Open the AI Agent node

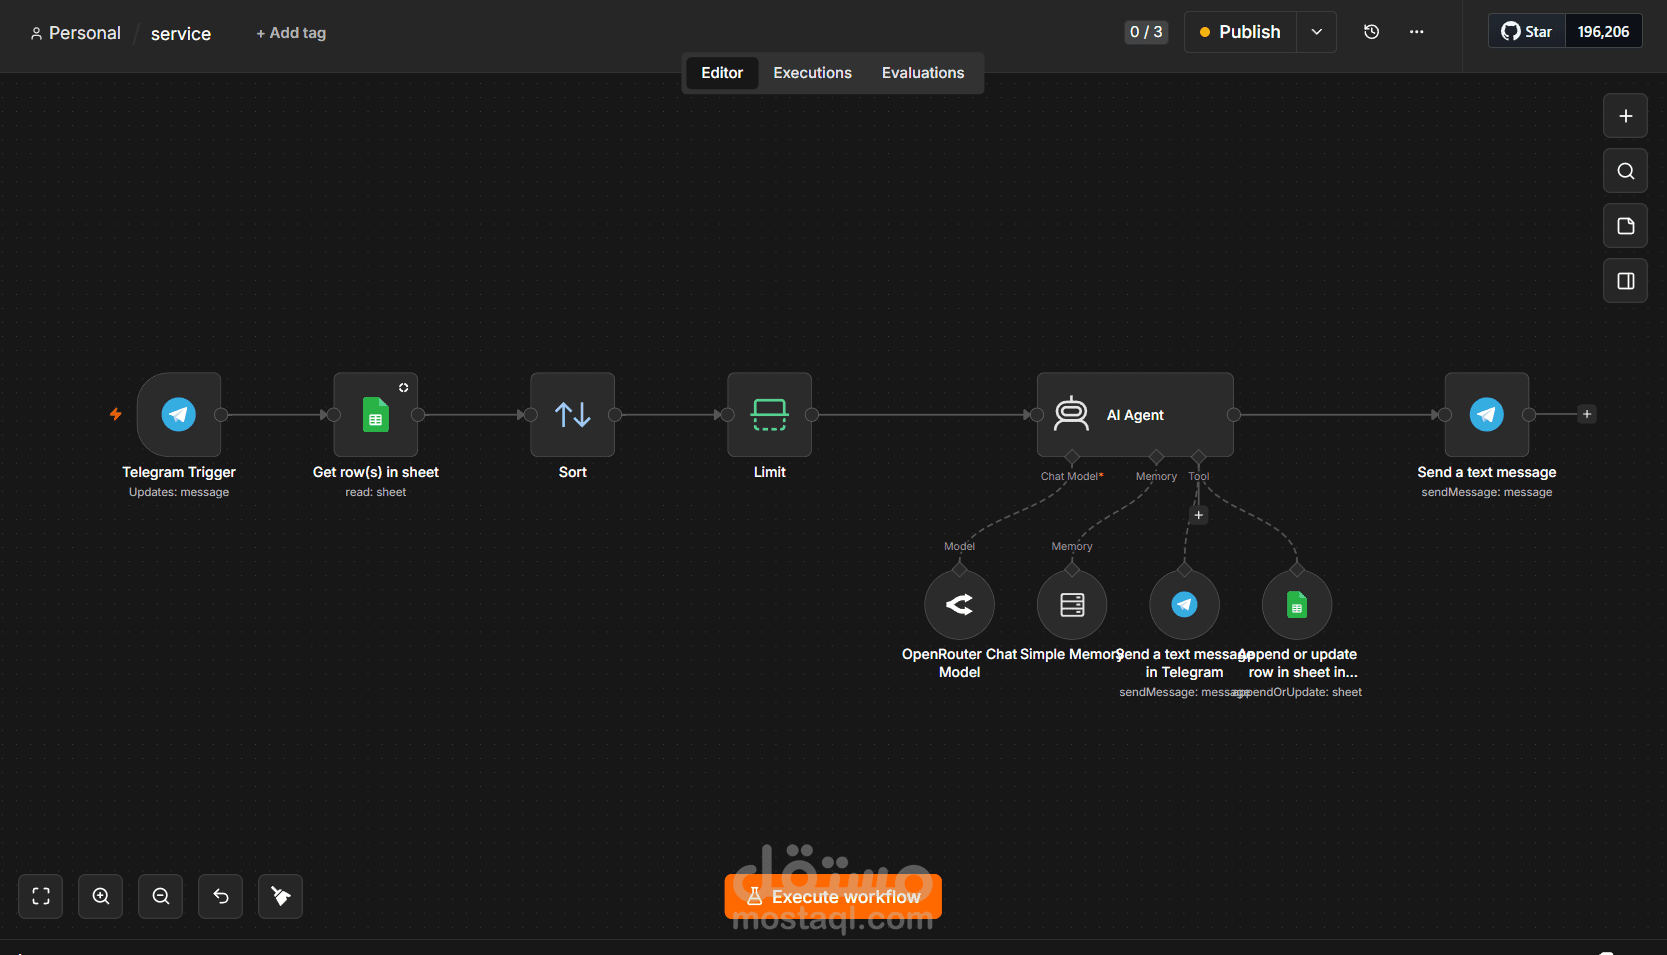(x=1135, y=414)
